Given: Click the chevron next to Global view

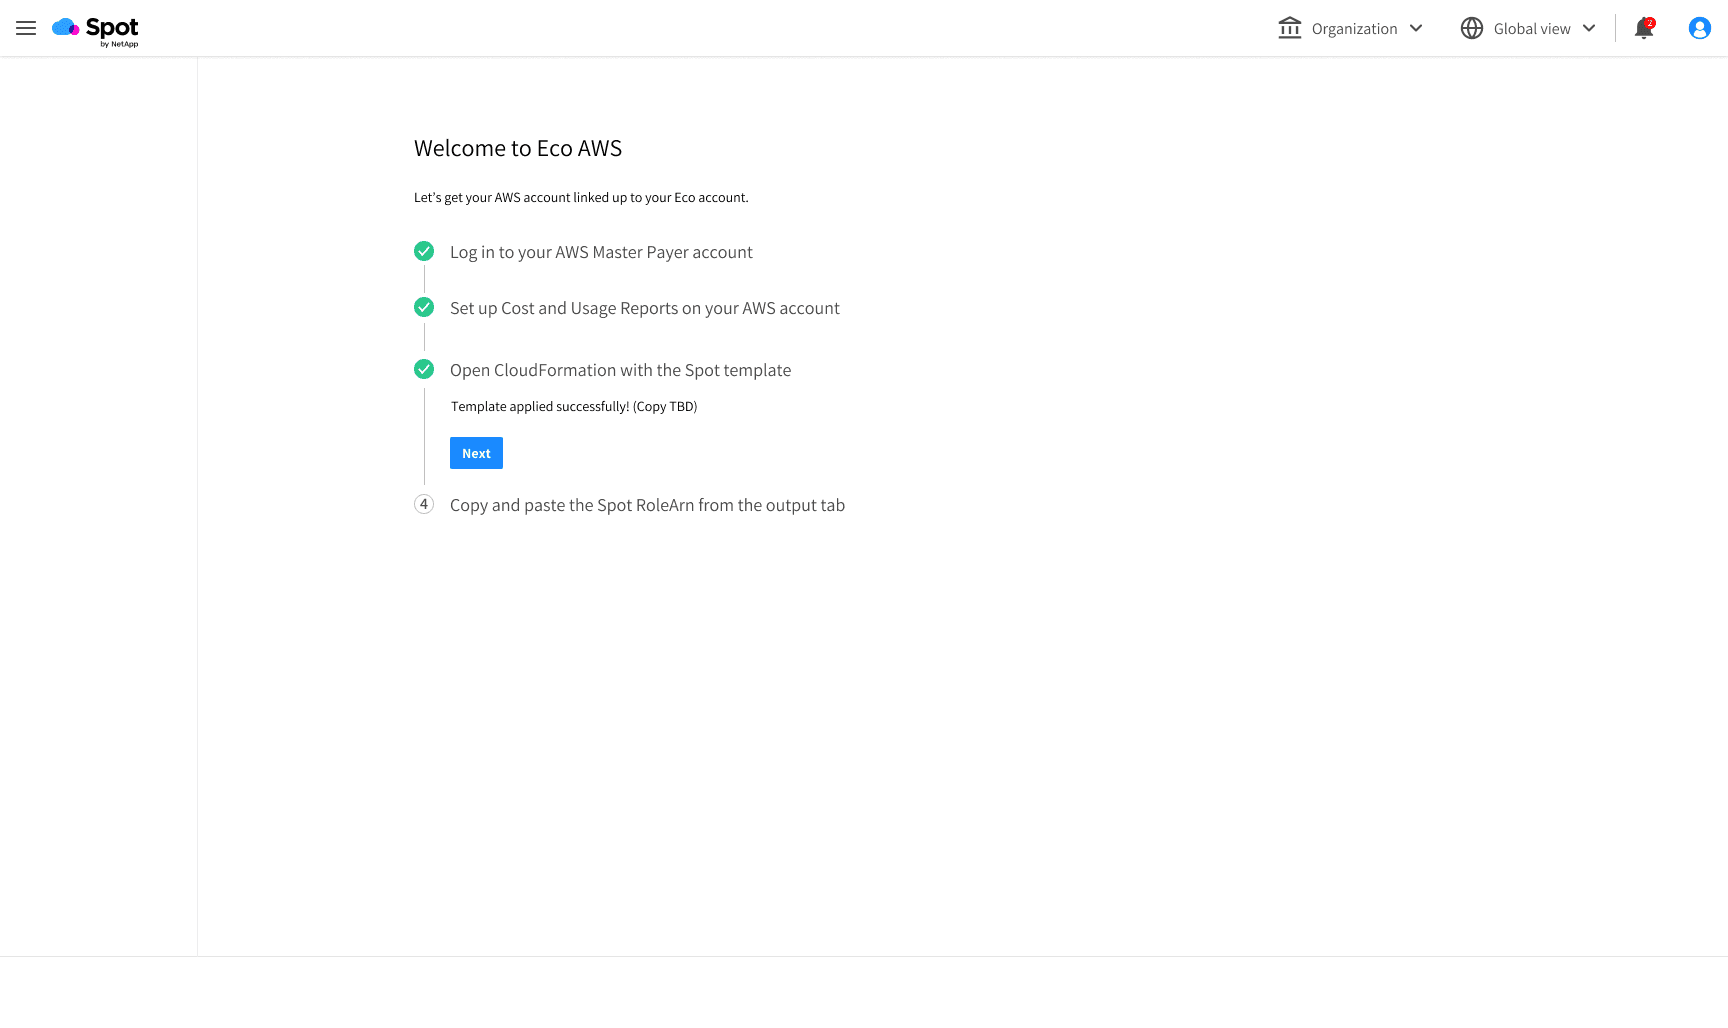Looking at the screenshot, I should pyautogui.click(x=1589, y=28).
